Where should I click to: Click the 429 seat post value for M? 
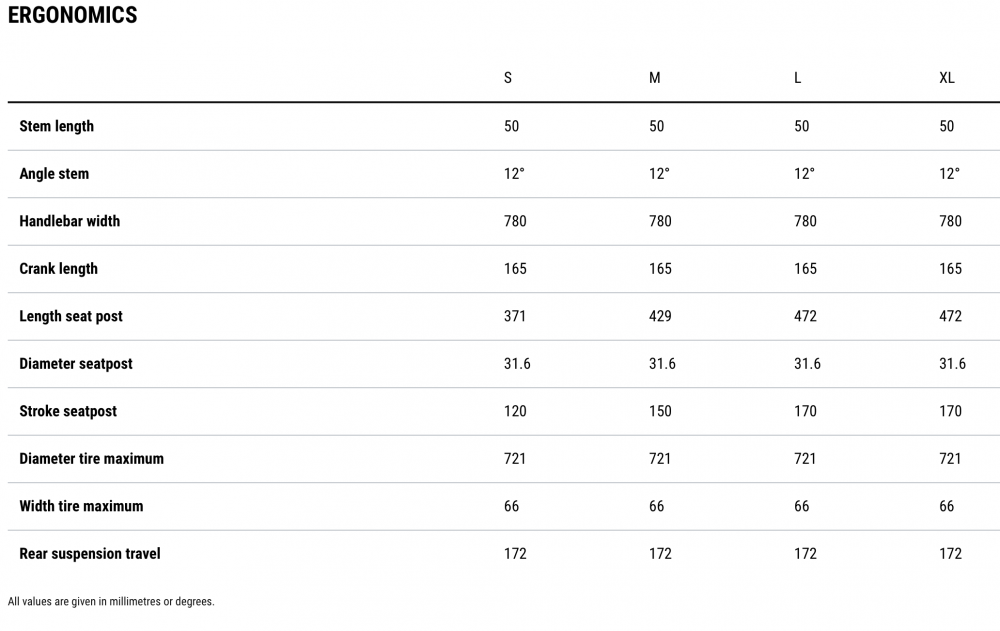coord(660,316)
